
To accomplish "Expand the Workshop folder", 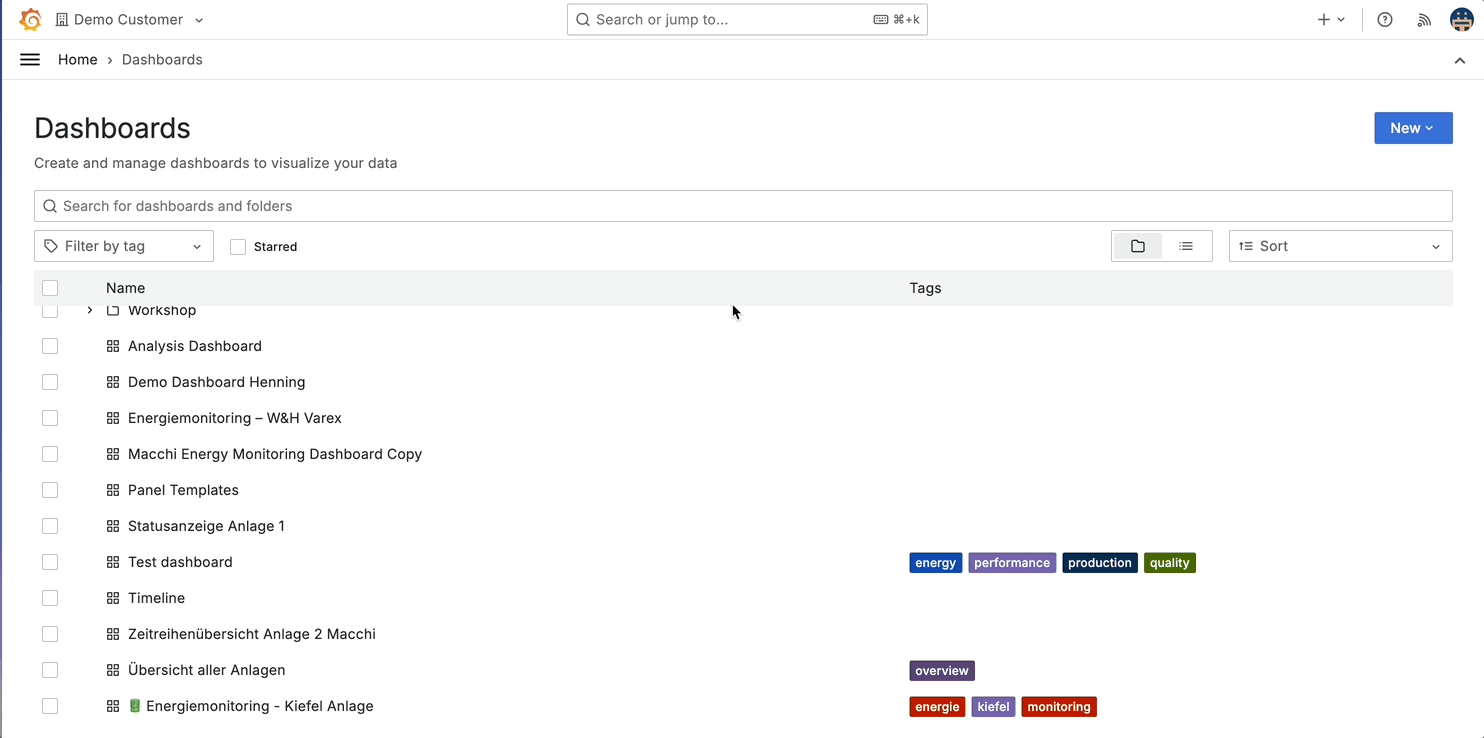I will click(89, 310).
